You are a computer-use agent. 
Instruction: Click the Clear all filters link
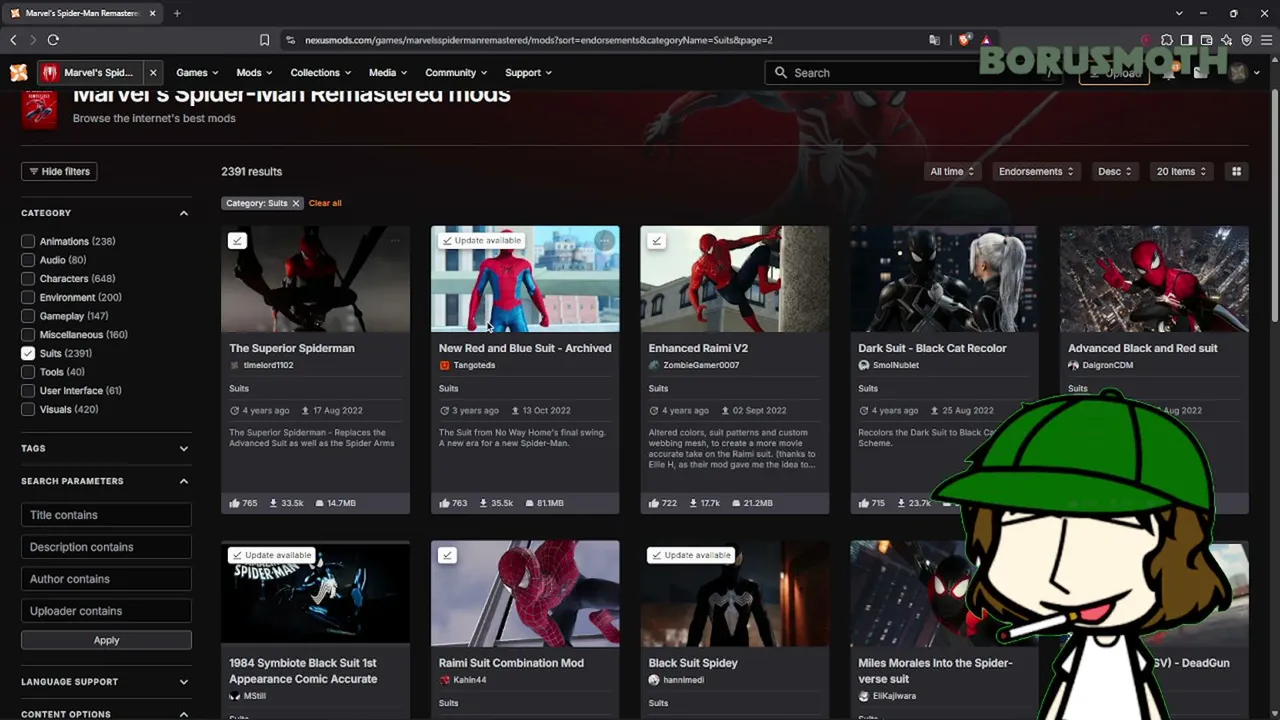point(325,203)
